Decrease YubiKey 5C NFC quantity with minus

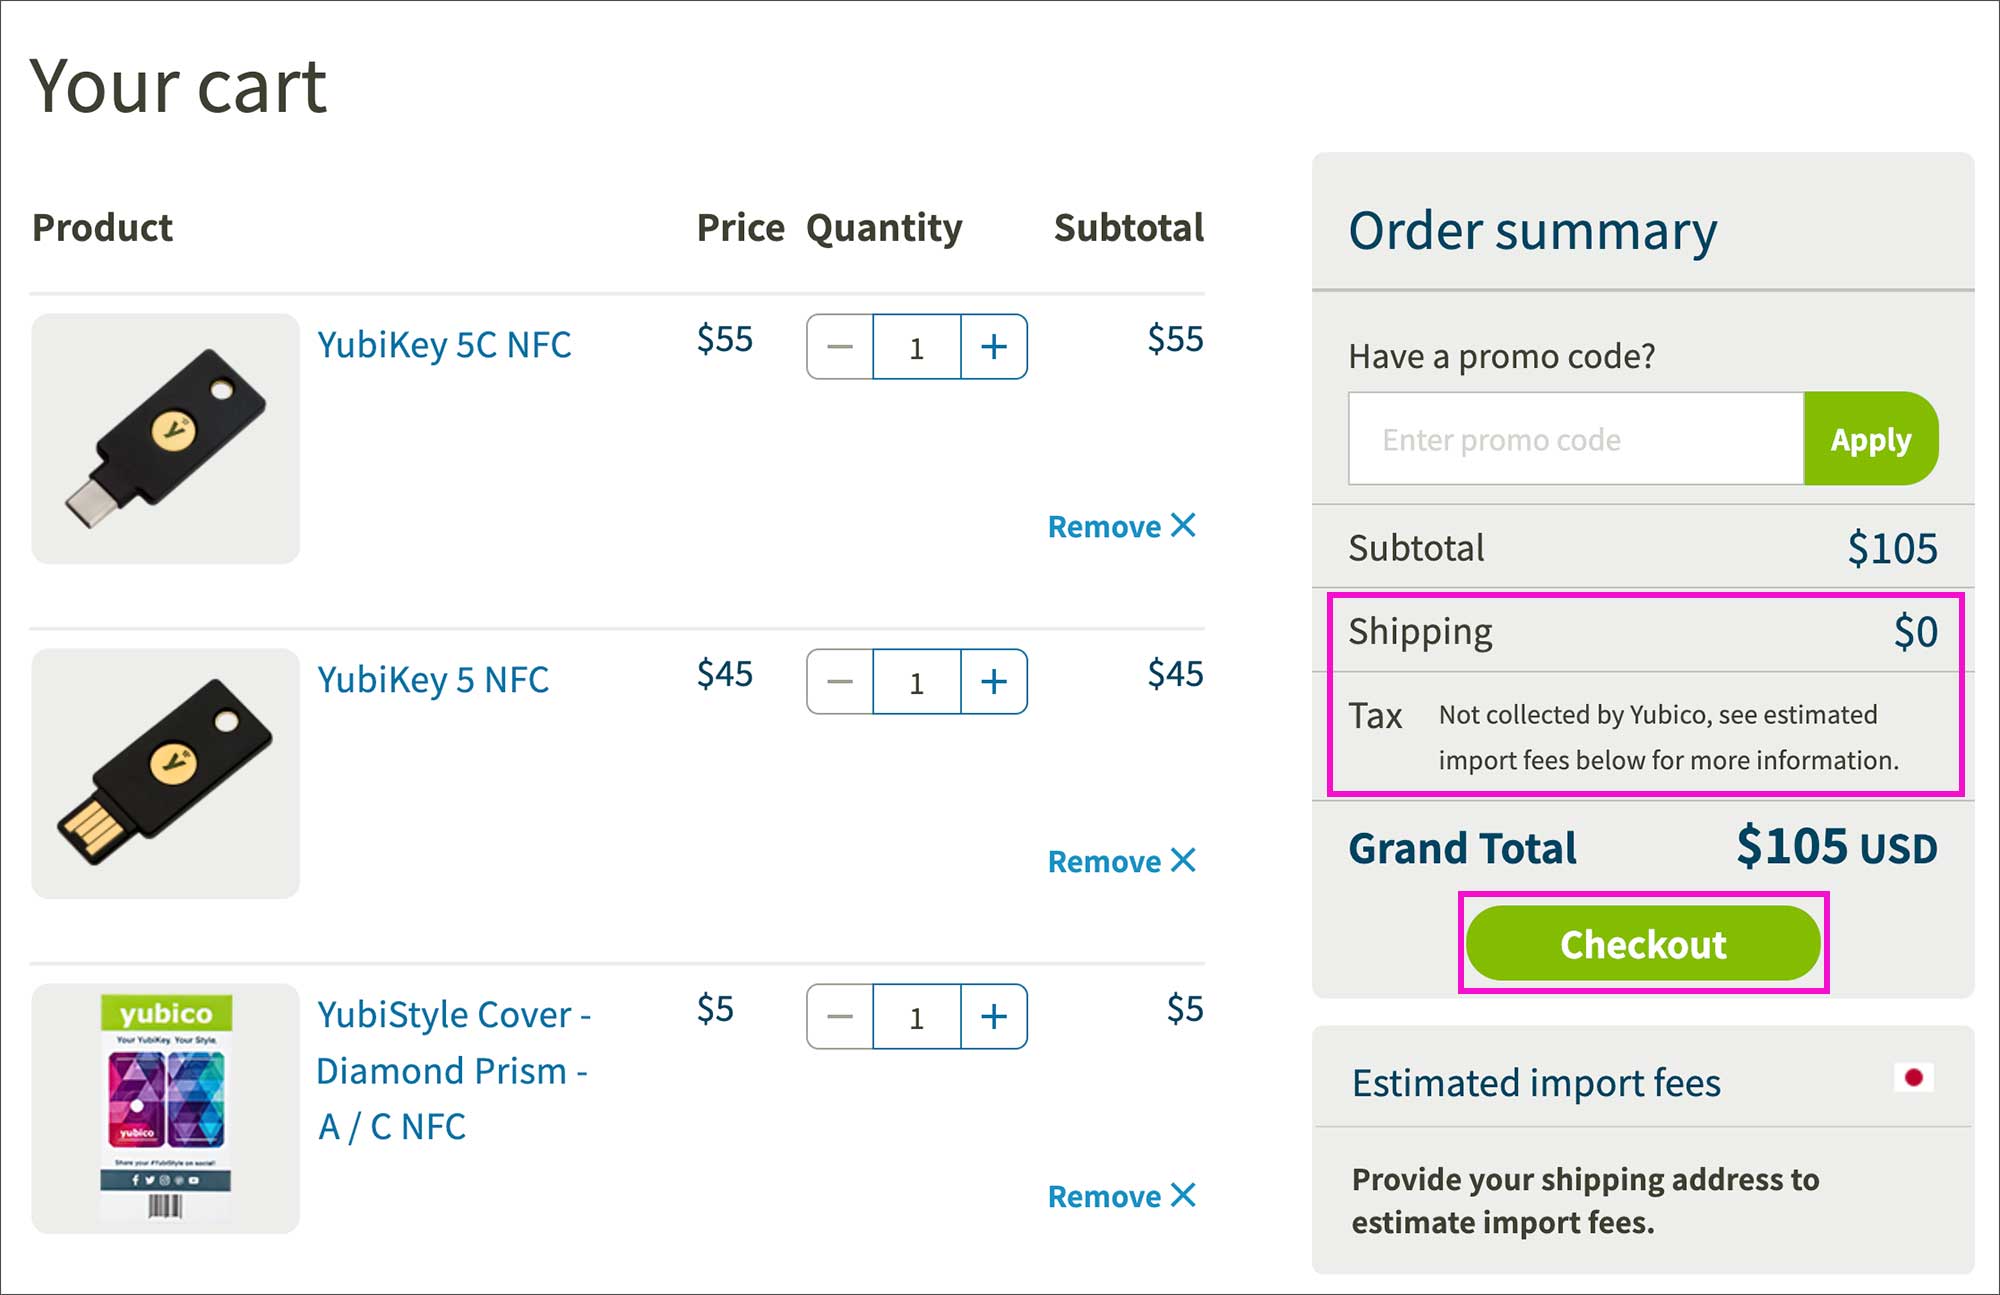click(x=840, y=347)
